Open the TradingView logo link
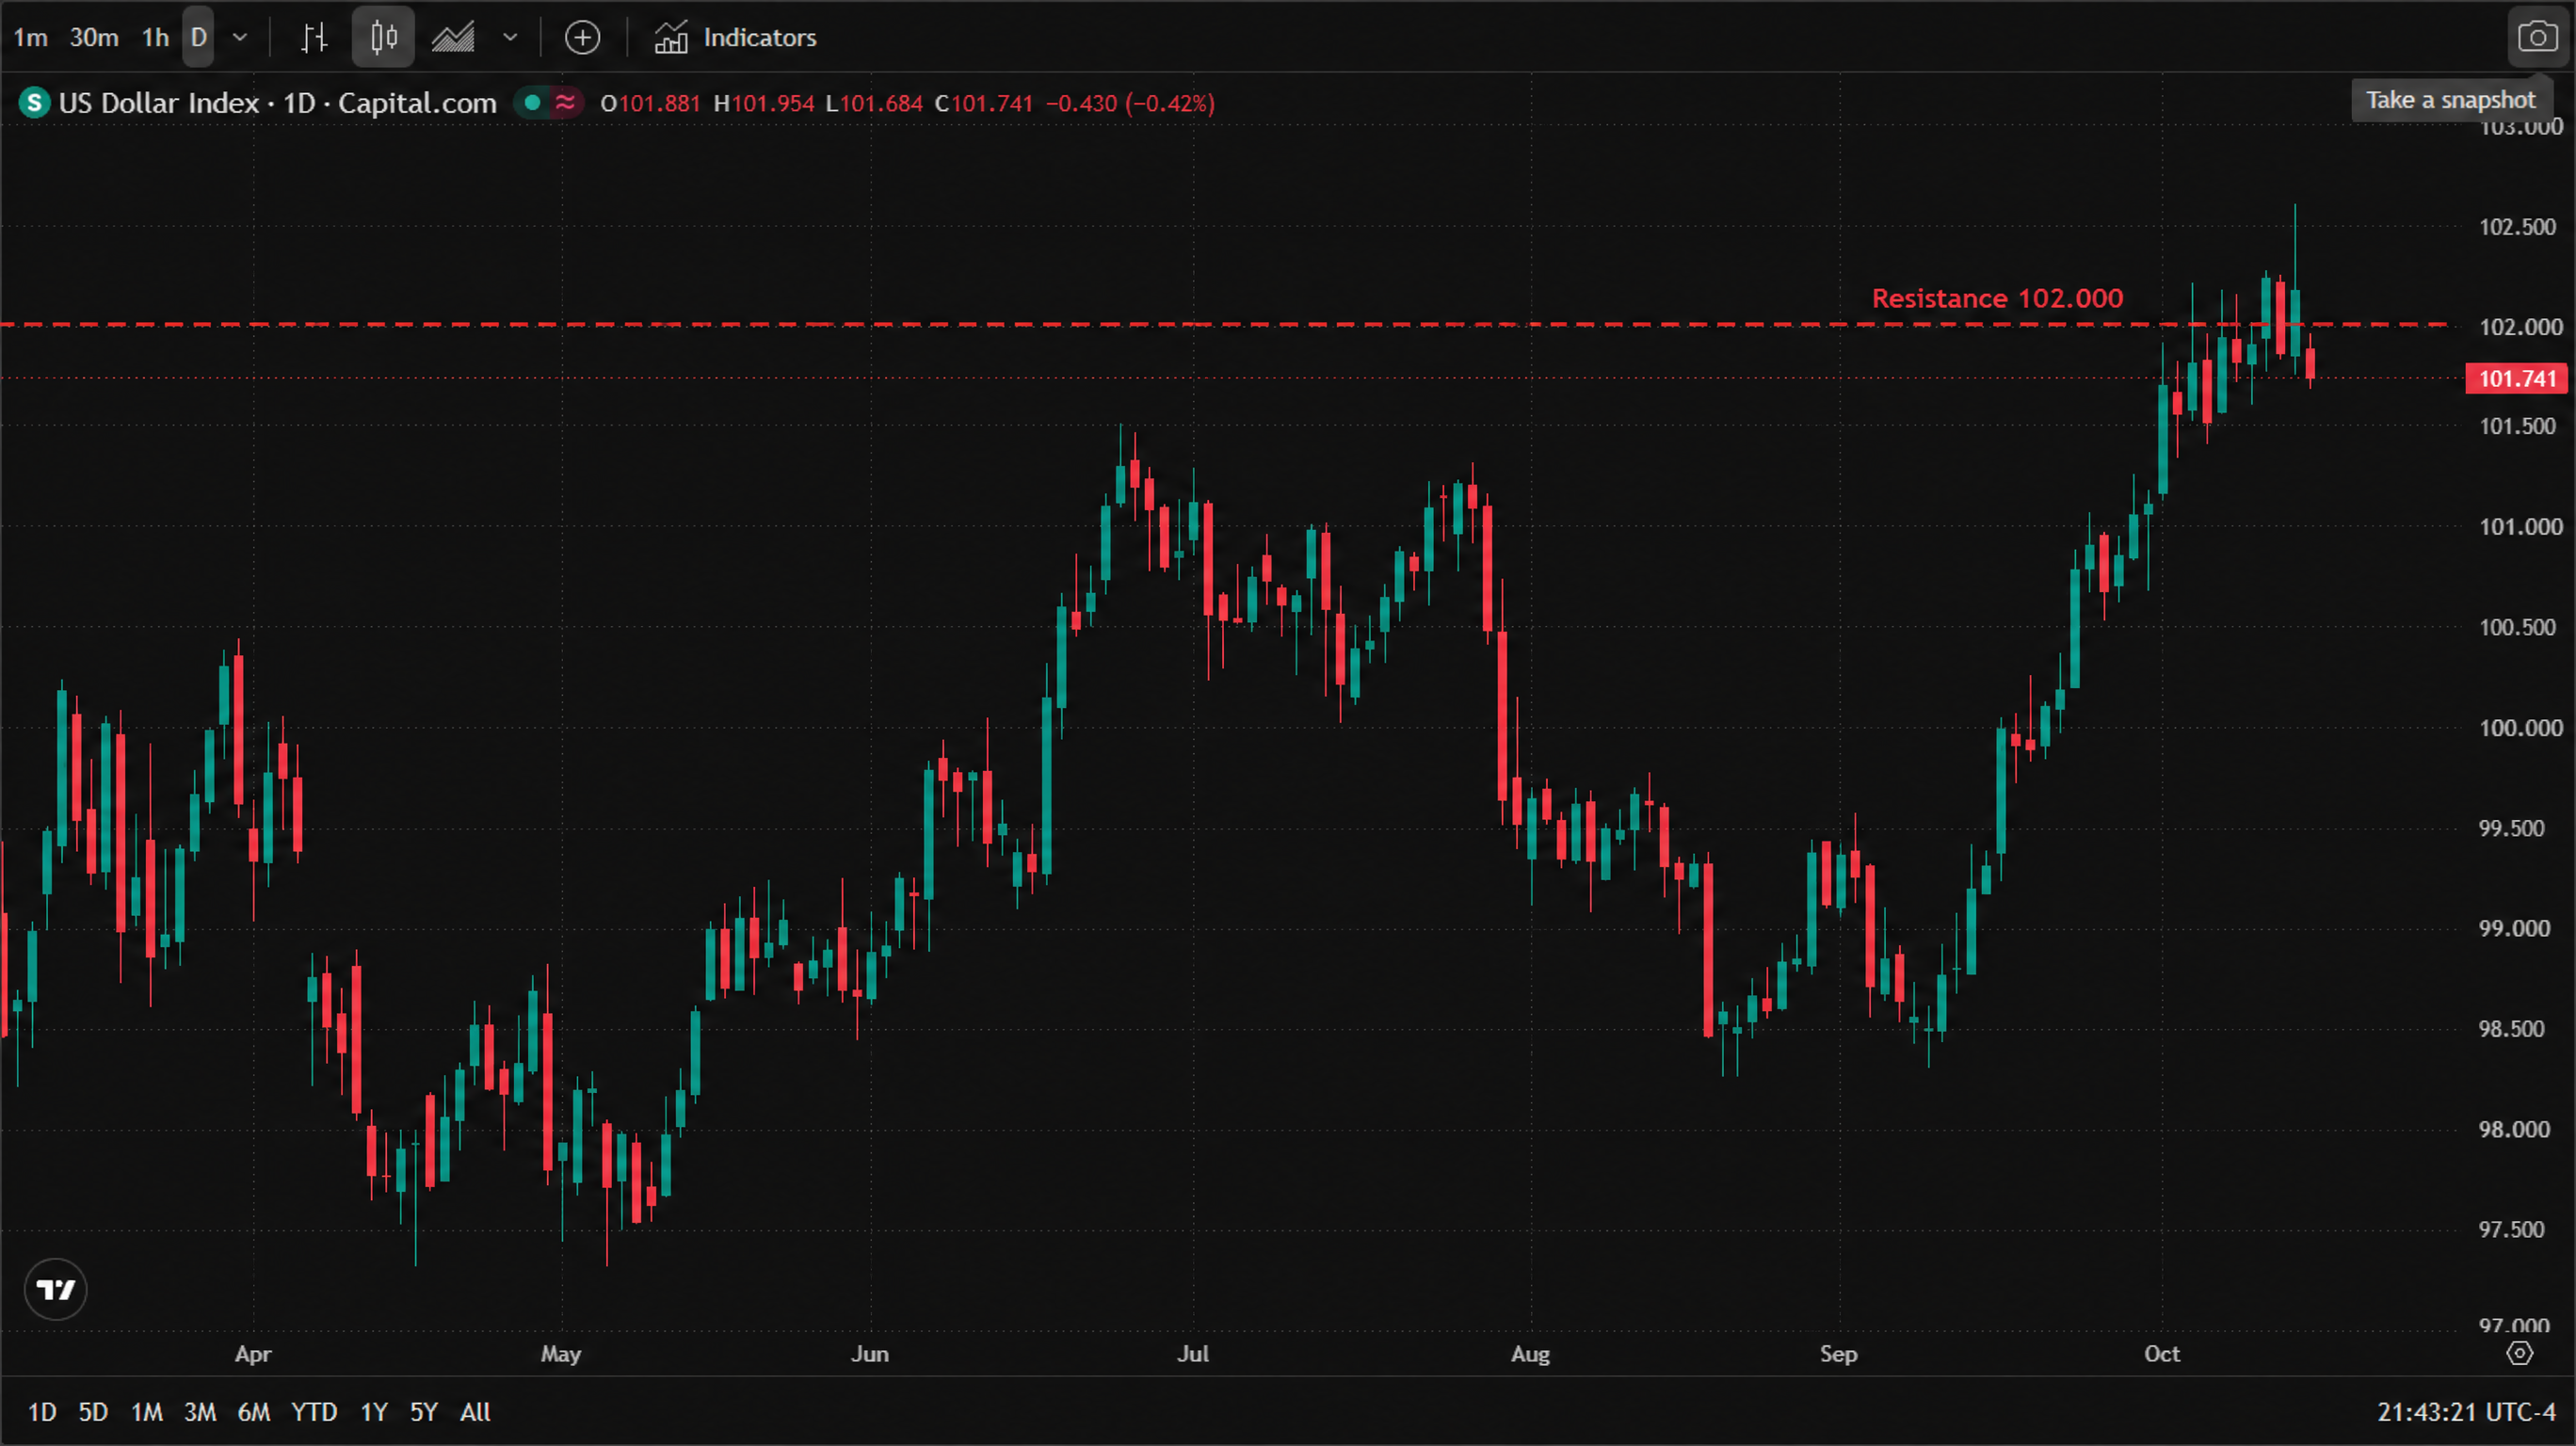2576x1446 pixels. point(56,1289)
